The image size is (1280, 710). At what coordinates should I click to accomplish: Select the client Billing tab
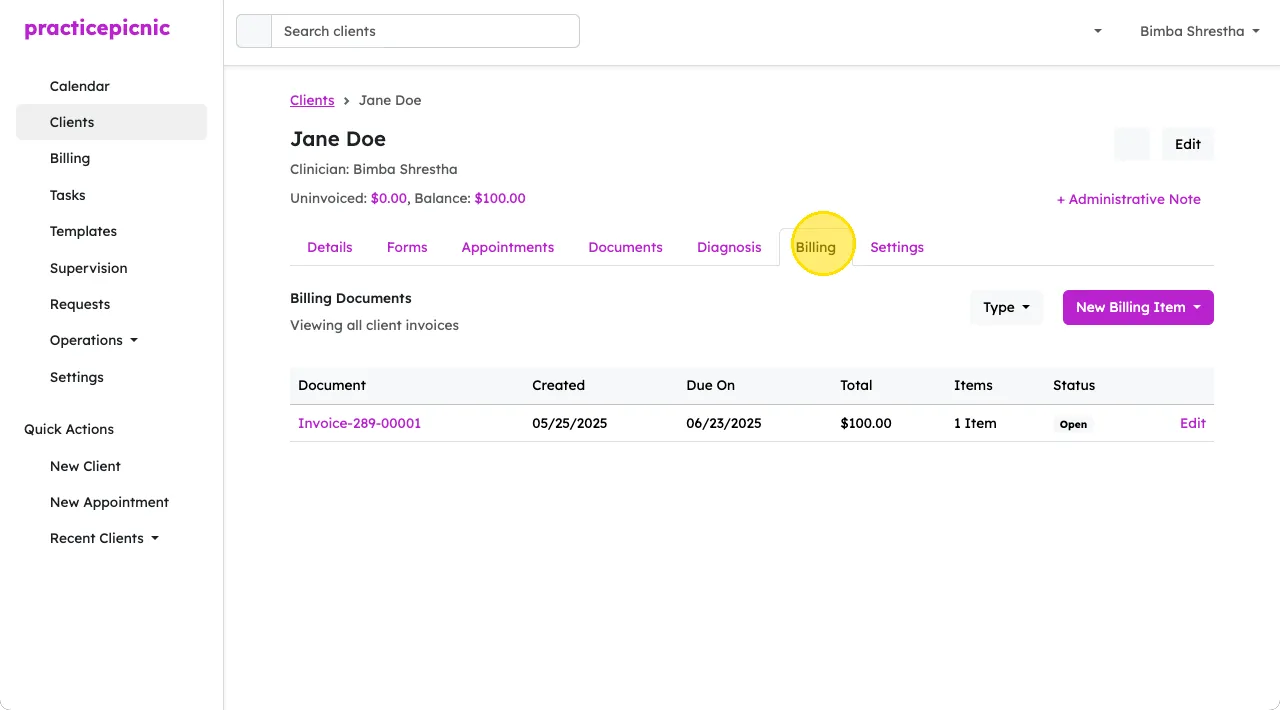point(816,247)
